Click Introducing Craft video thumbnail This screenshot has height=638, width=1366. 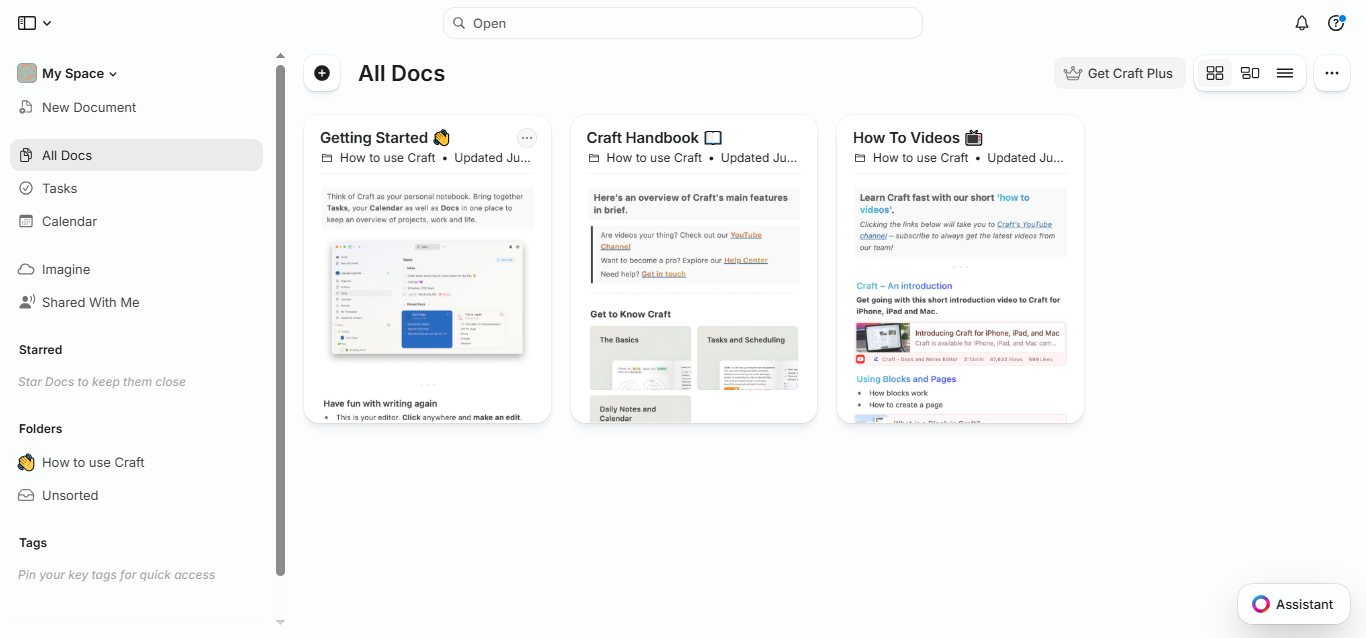[x=882, y=337]
